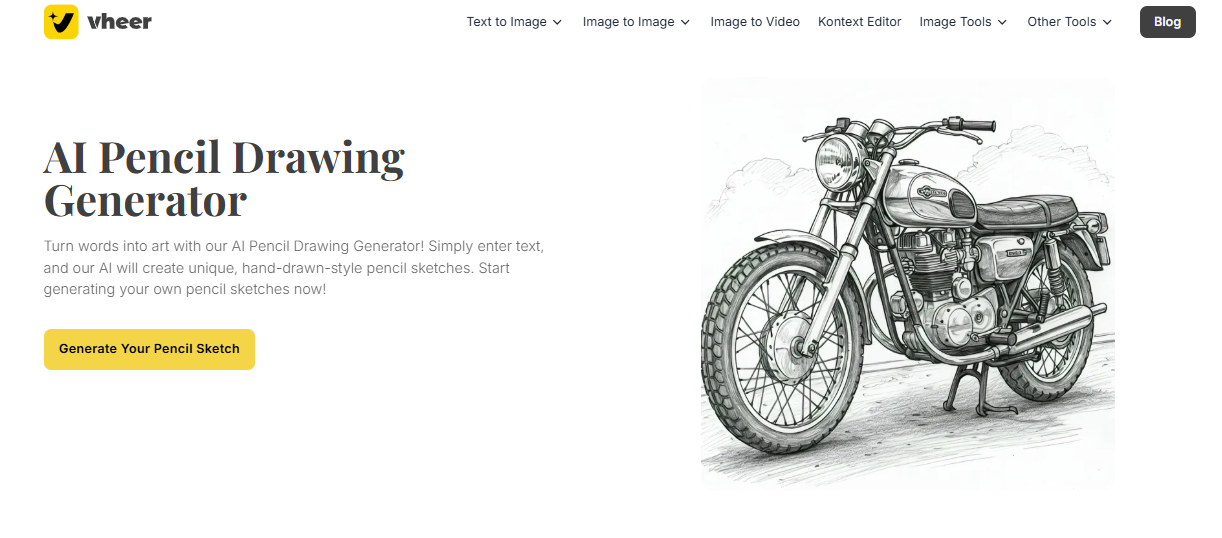Open the Kontext Editor link

click(859, 21)
